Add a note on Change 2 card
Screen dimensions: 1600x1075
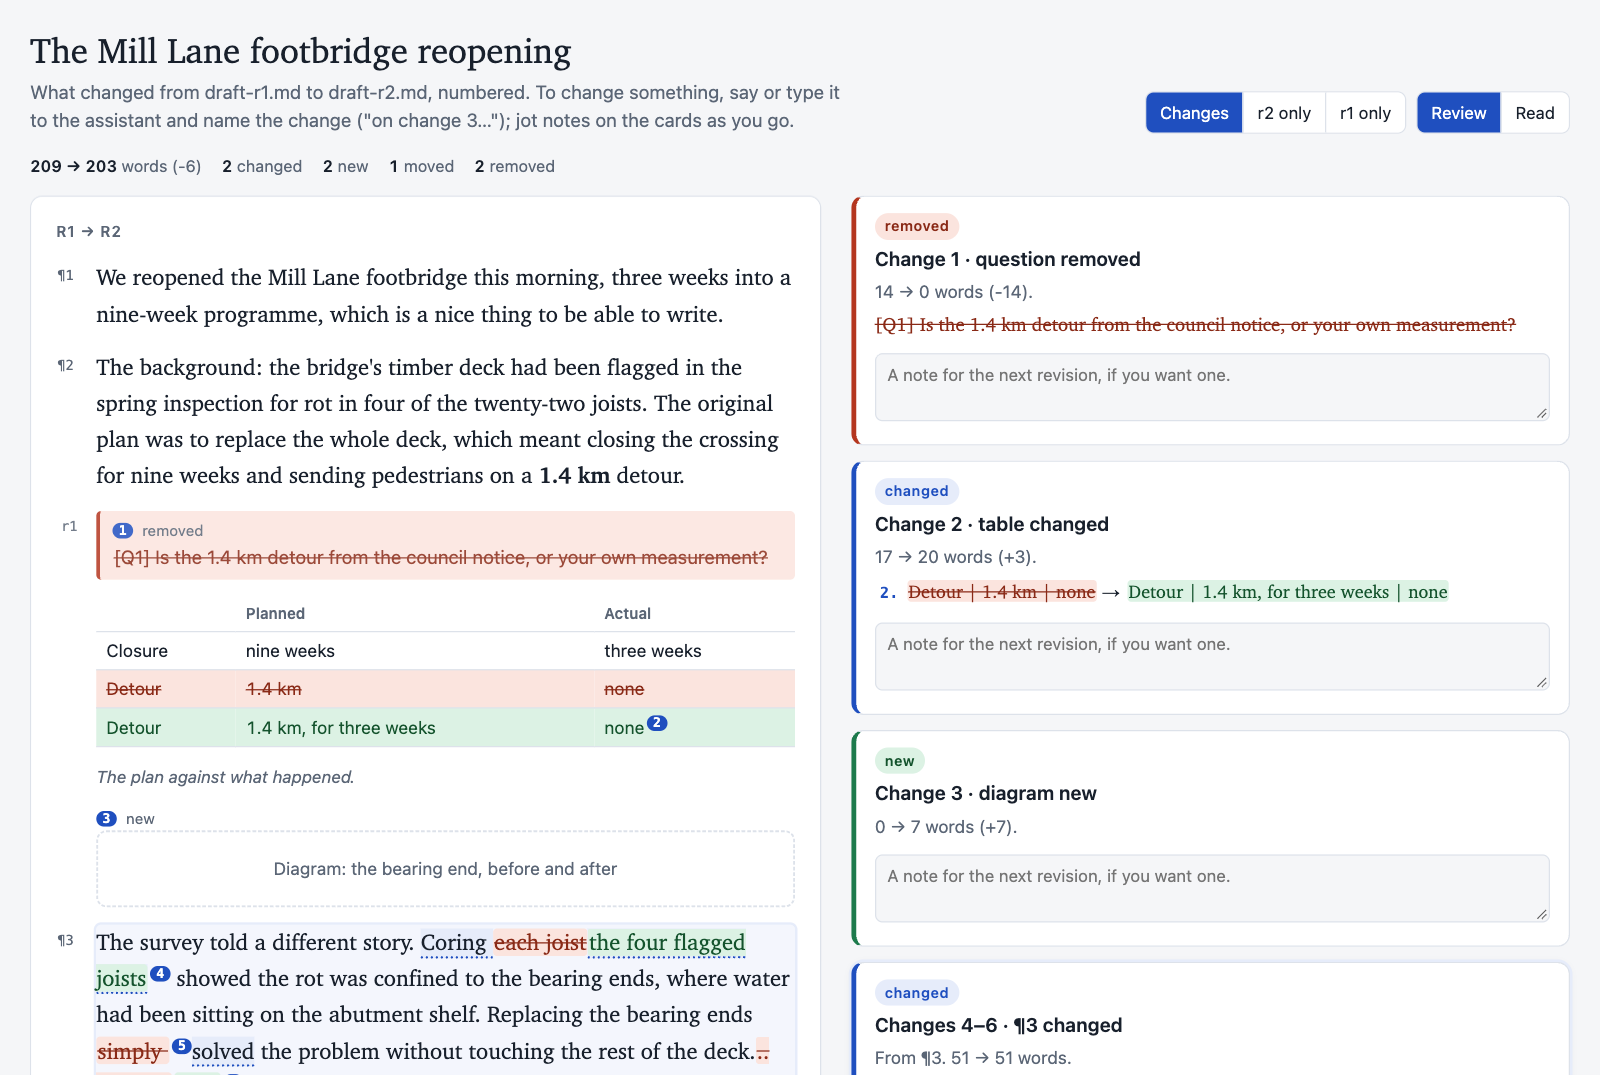(1212, 656)
